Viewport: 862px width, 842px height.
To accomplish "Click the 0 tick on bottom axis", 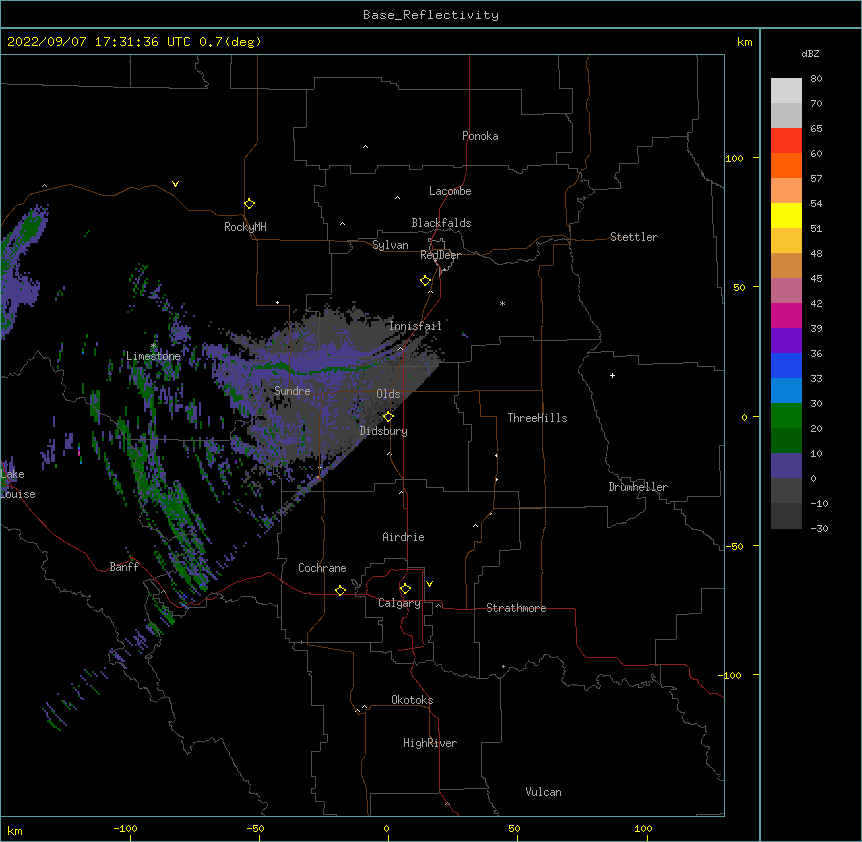I will pos(386,828).
